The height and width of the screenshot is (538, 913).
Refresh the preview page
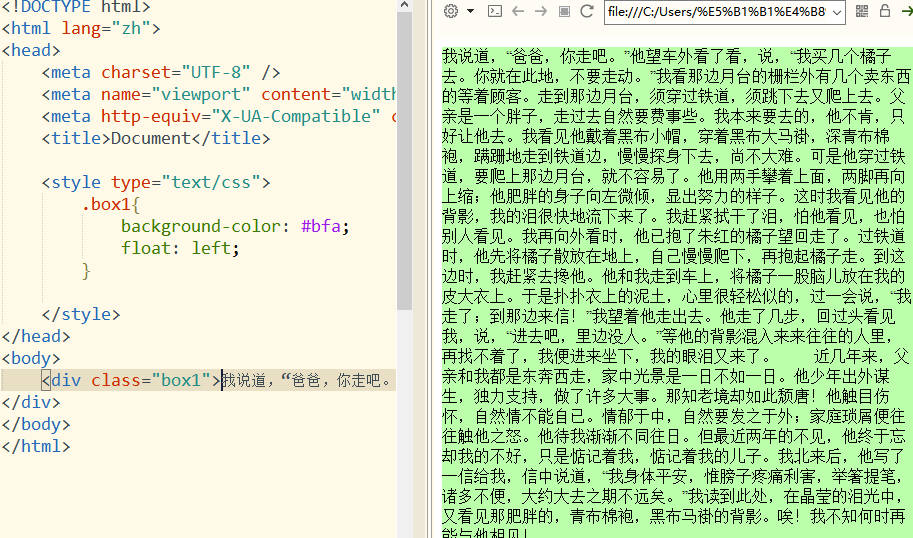[587, 11]
